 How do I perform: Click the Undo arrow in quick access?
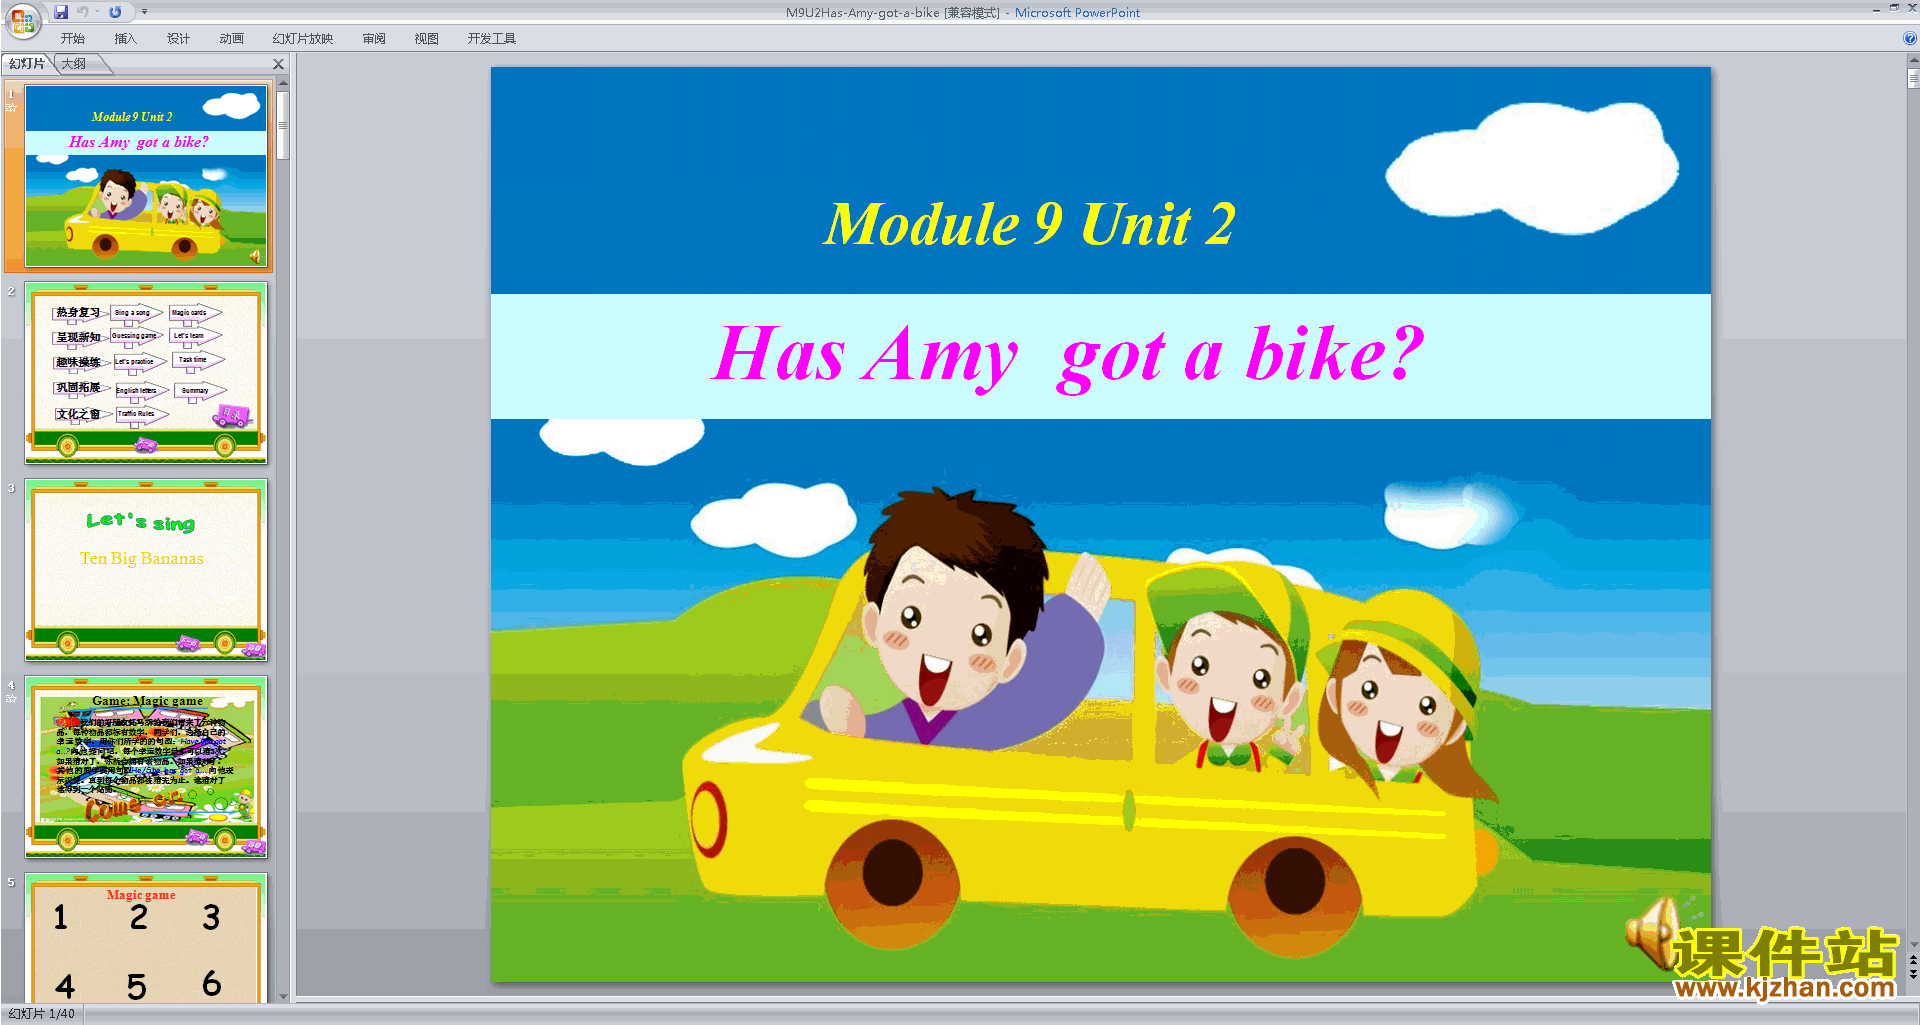point(83,12)
